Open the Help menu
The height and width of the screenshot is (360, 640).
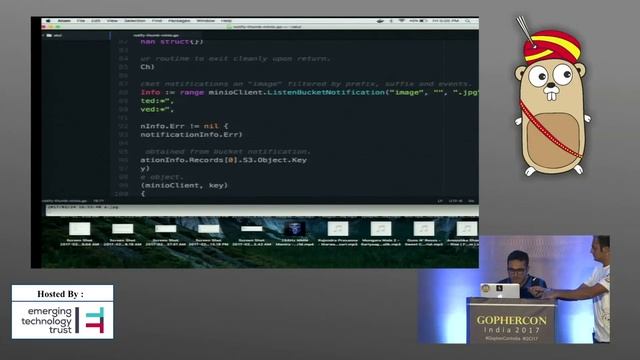pyautogui.click(x=226, y=20)
